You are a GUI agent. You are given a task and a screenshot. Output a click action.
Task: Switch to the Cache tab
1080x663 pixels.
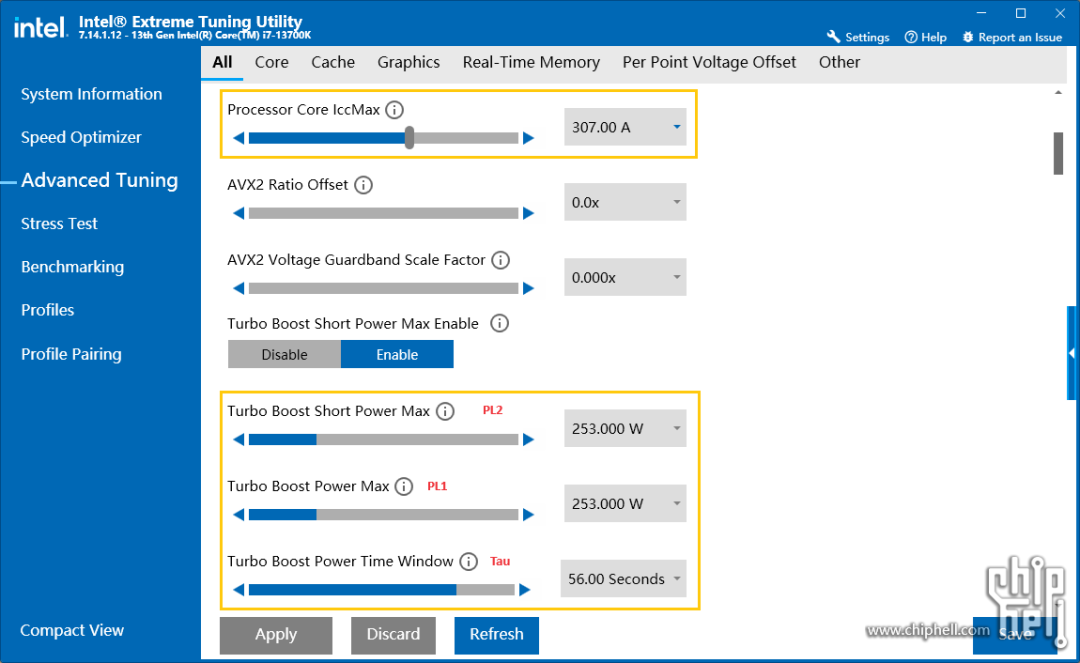[333, 63]
